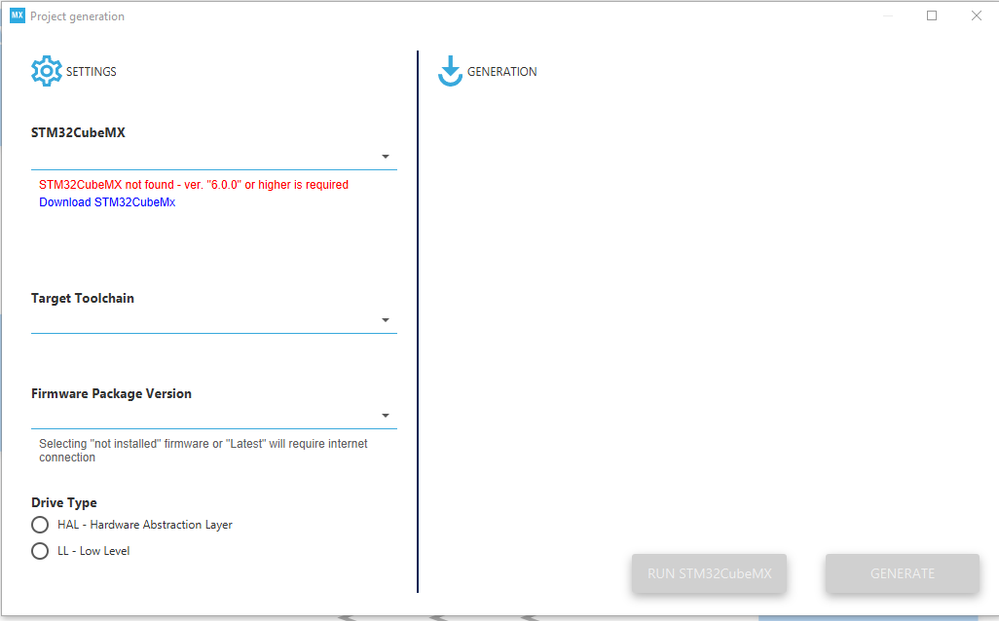Image resolution: width=999 pixels, height=621 pixels.
Task: Click the RUN STM32CubeMX button
Action: [x=709, y=573]
